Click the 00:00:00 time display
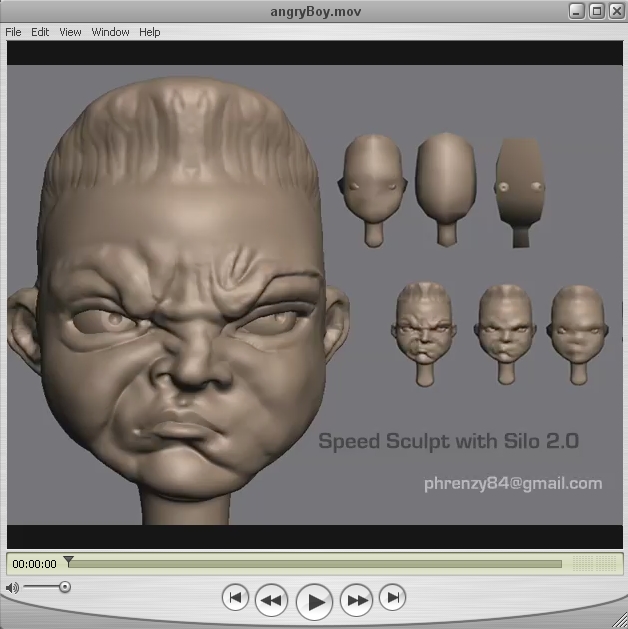The width and height of the screenshot is (628, 629). click(x=34, y=564)
